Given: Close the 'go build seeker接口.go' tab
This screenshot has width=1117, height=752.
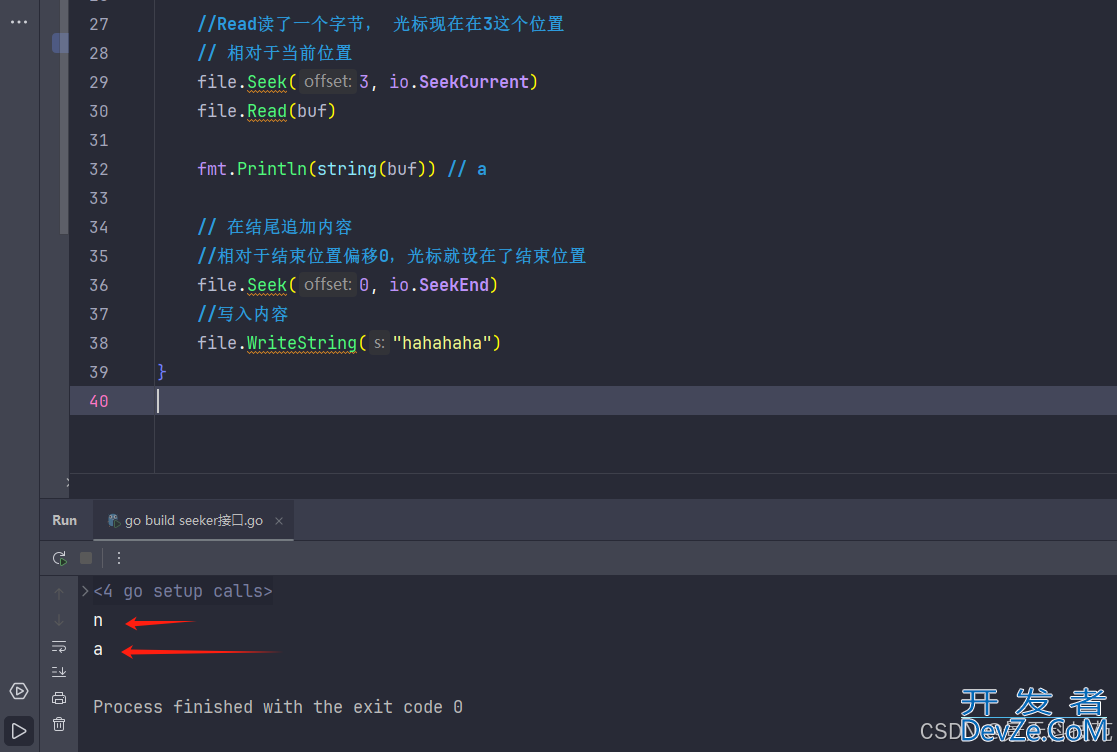Looking at the screenshot, I should pyautogui.click(x=279, y=521).
